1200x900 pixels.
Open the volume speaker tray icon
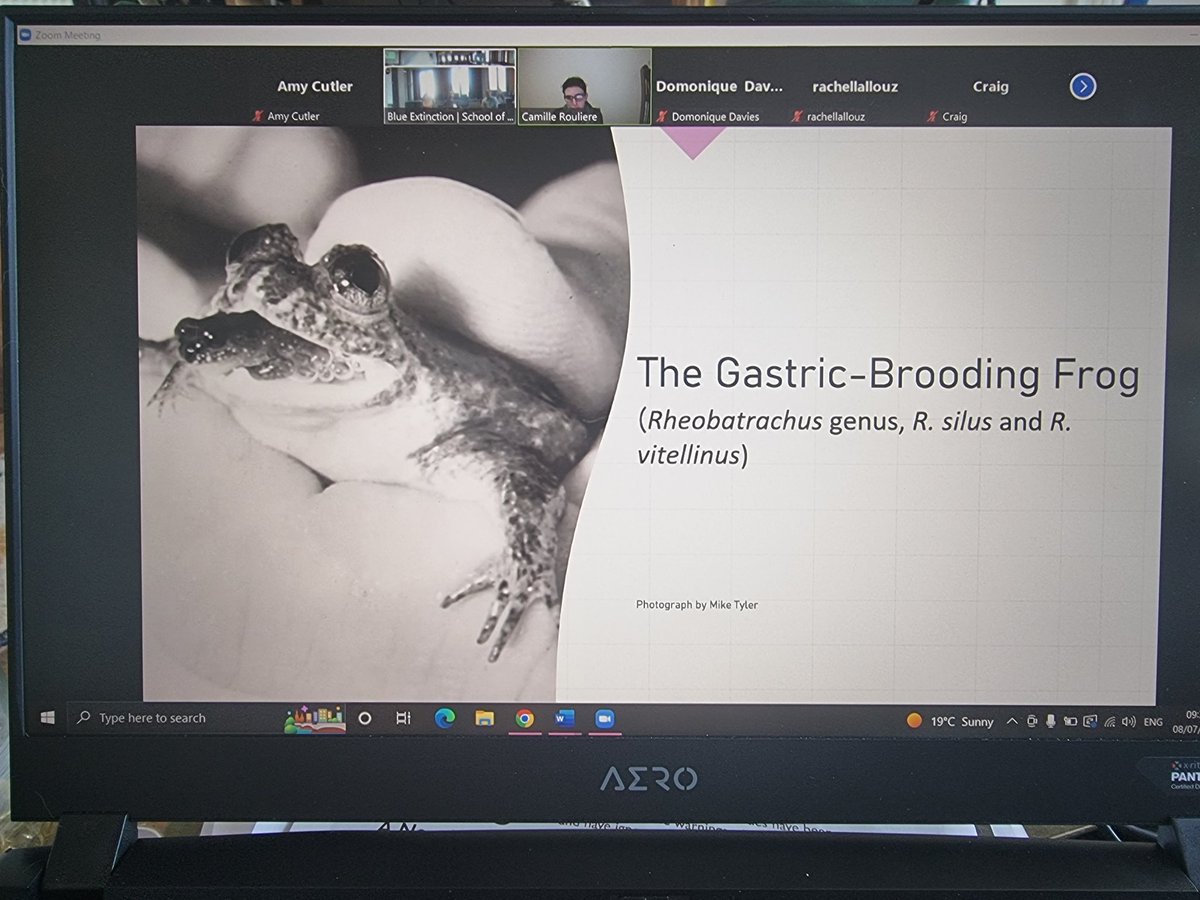1129,721
